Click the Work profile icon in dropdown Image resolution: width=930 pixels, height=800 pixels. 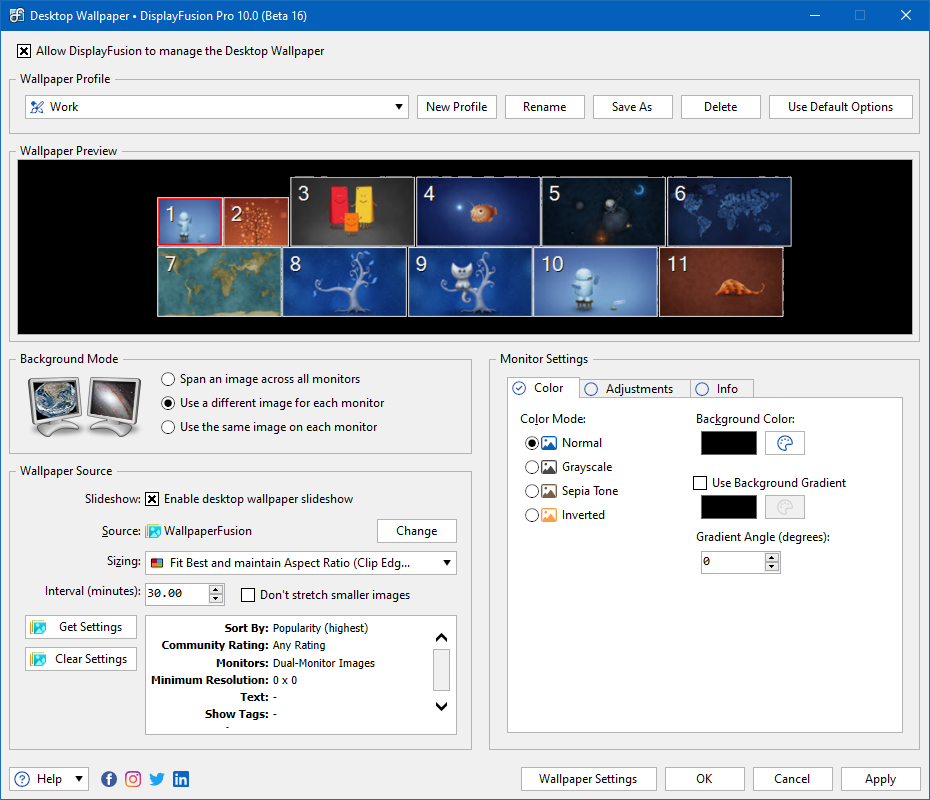pos(37,107)
